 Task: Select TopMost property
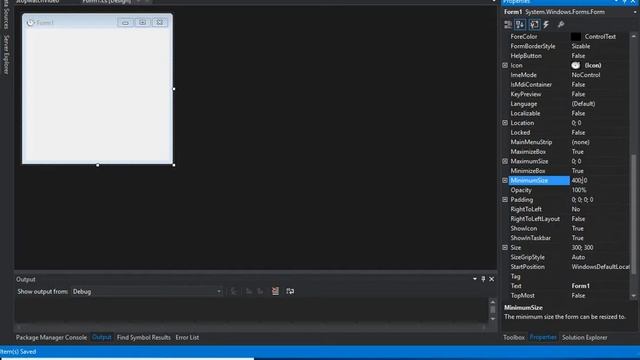(x=522, y=296)
